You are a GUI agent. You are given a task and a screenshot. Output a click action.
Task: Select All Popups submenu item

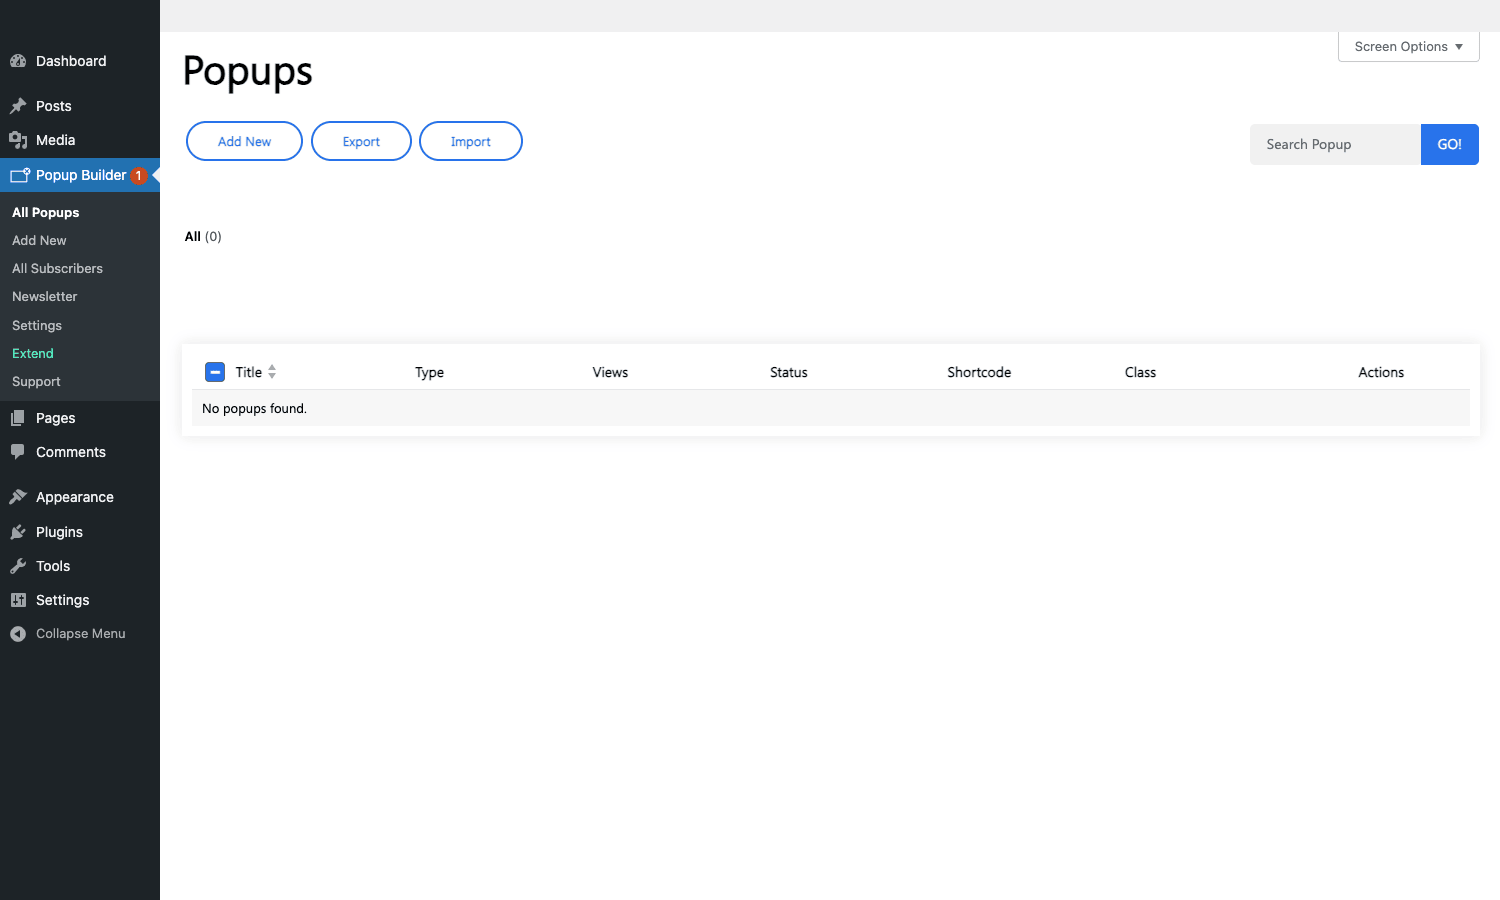(x=46, y=212)
